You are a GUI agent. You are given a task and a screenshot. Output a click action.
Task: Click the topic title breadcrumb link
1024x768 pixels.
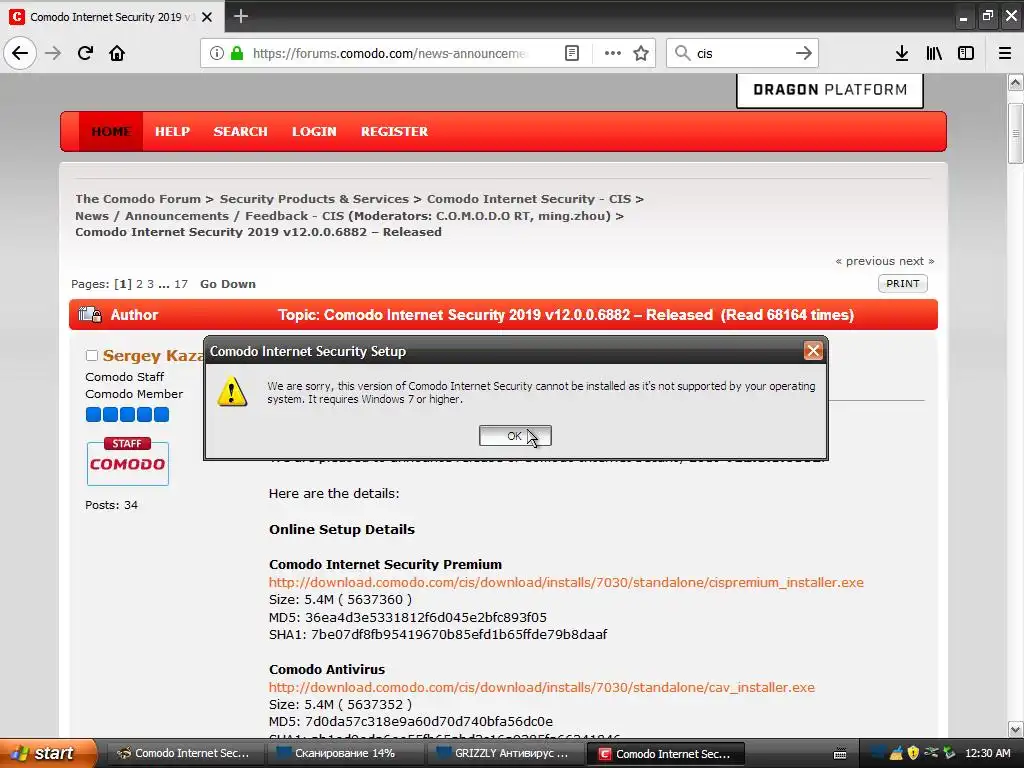click(x=258, y=232)
